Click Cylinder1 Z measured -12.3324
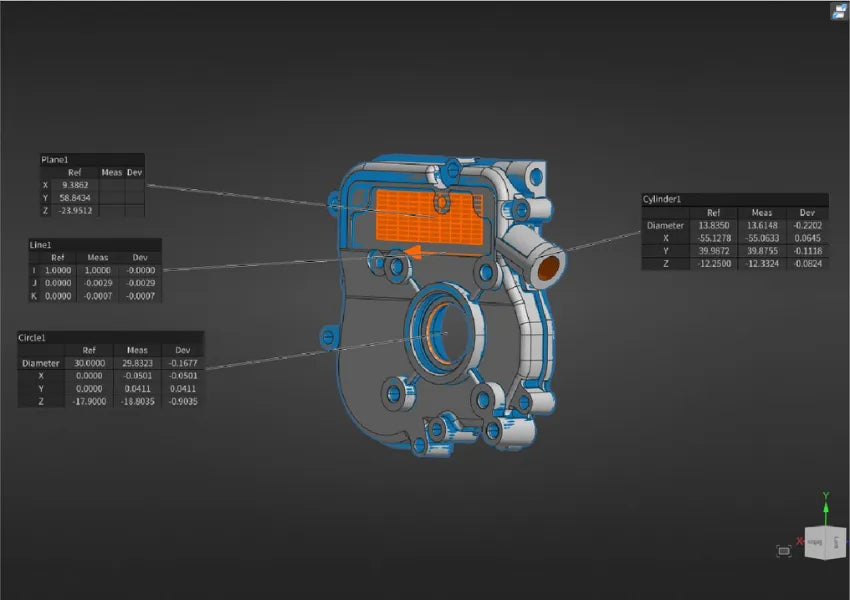The image size is (850, 600). (762, 264)
